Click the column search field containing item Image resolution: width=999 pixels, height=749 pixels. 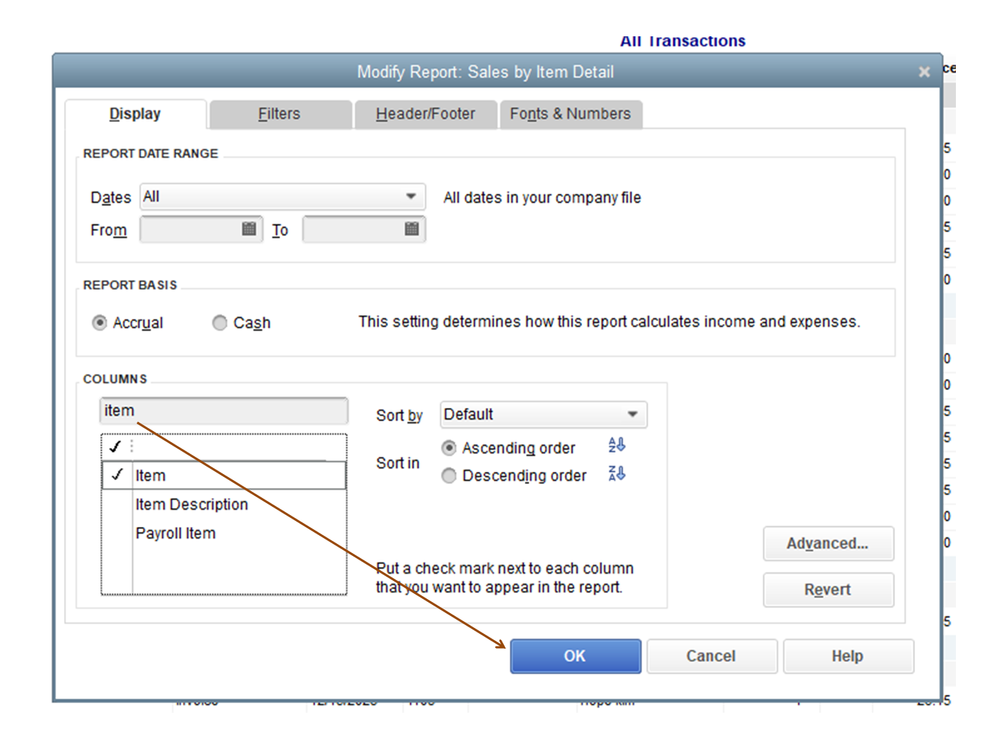point(224,411)
